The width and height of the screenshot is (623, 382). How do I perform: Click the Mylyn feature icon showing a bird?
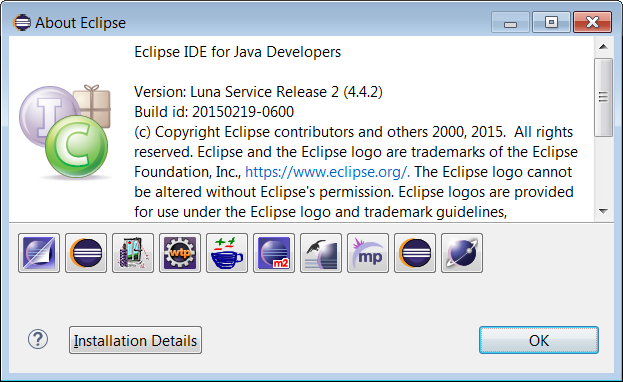click(x=321, y=253)
